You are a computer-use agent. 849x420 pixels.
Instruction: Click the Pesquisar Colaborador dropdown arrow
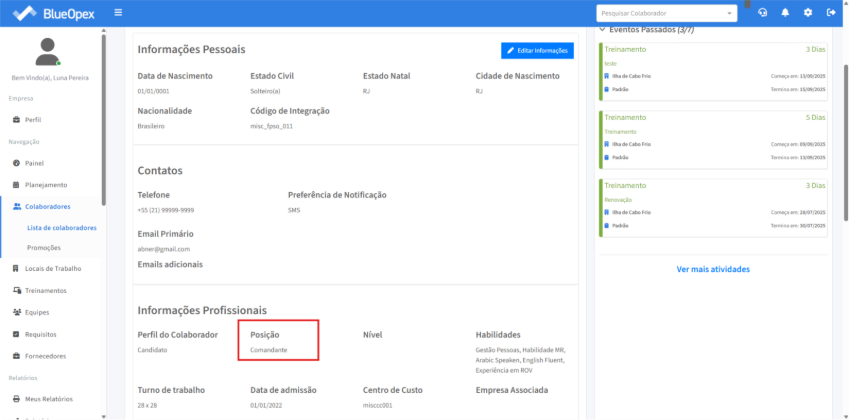tap(729, 14)
